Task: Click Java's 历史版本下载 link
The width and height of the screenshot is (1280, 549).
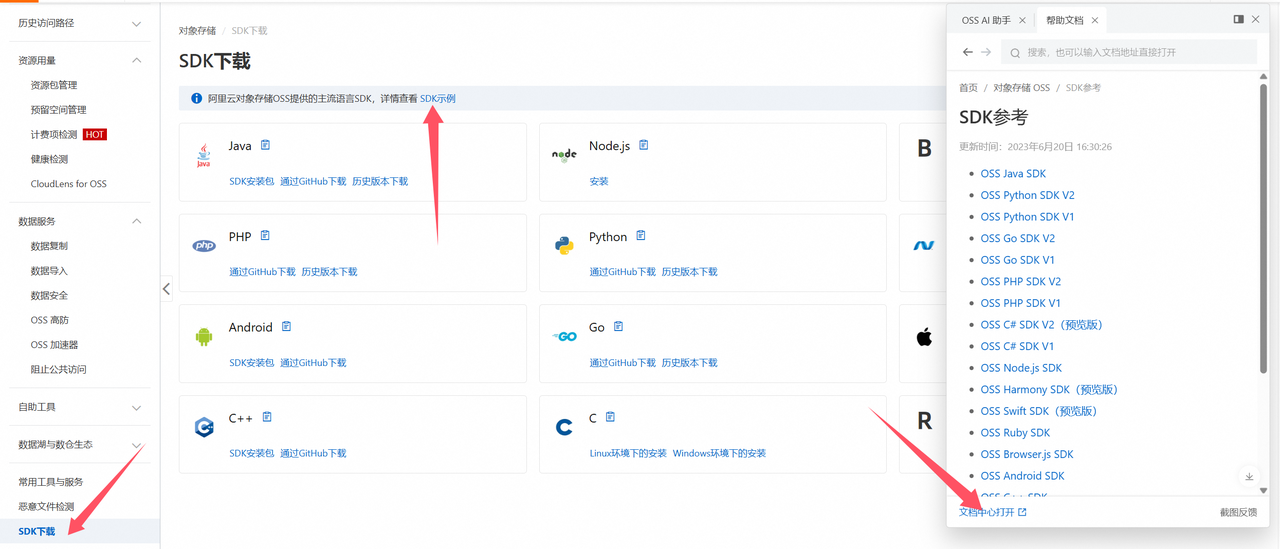Action: point(380,182)
